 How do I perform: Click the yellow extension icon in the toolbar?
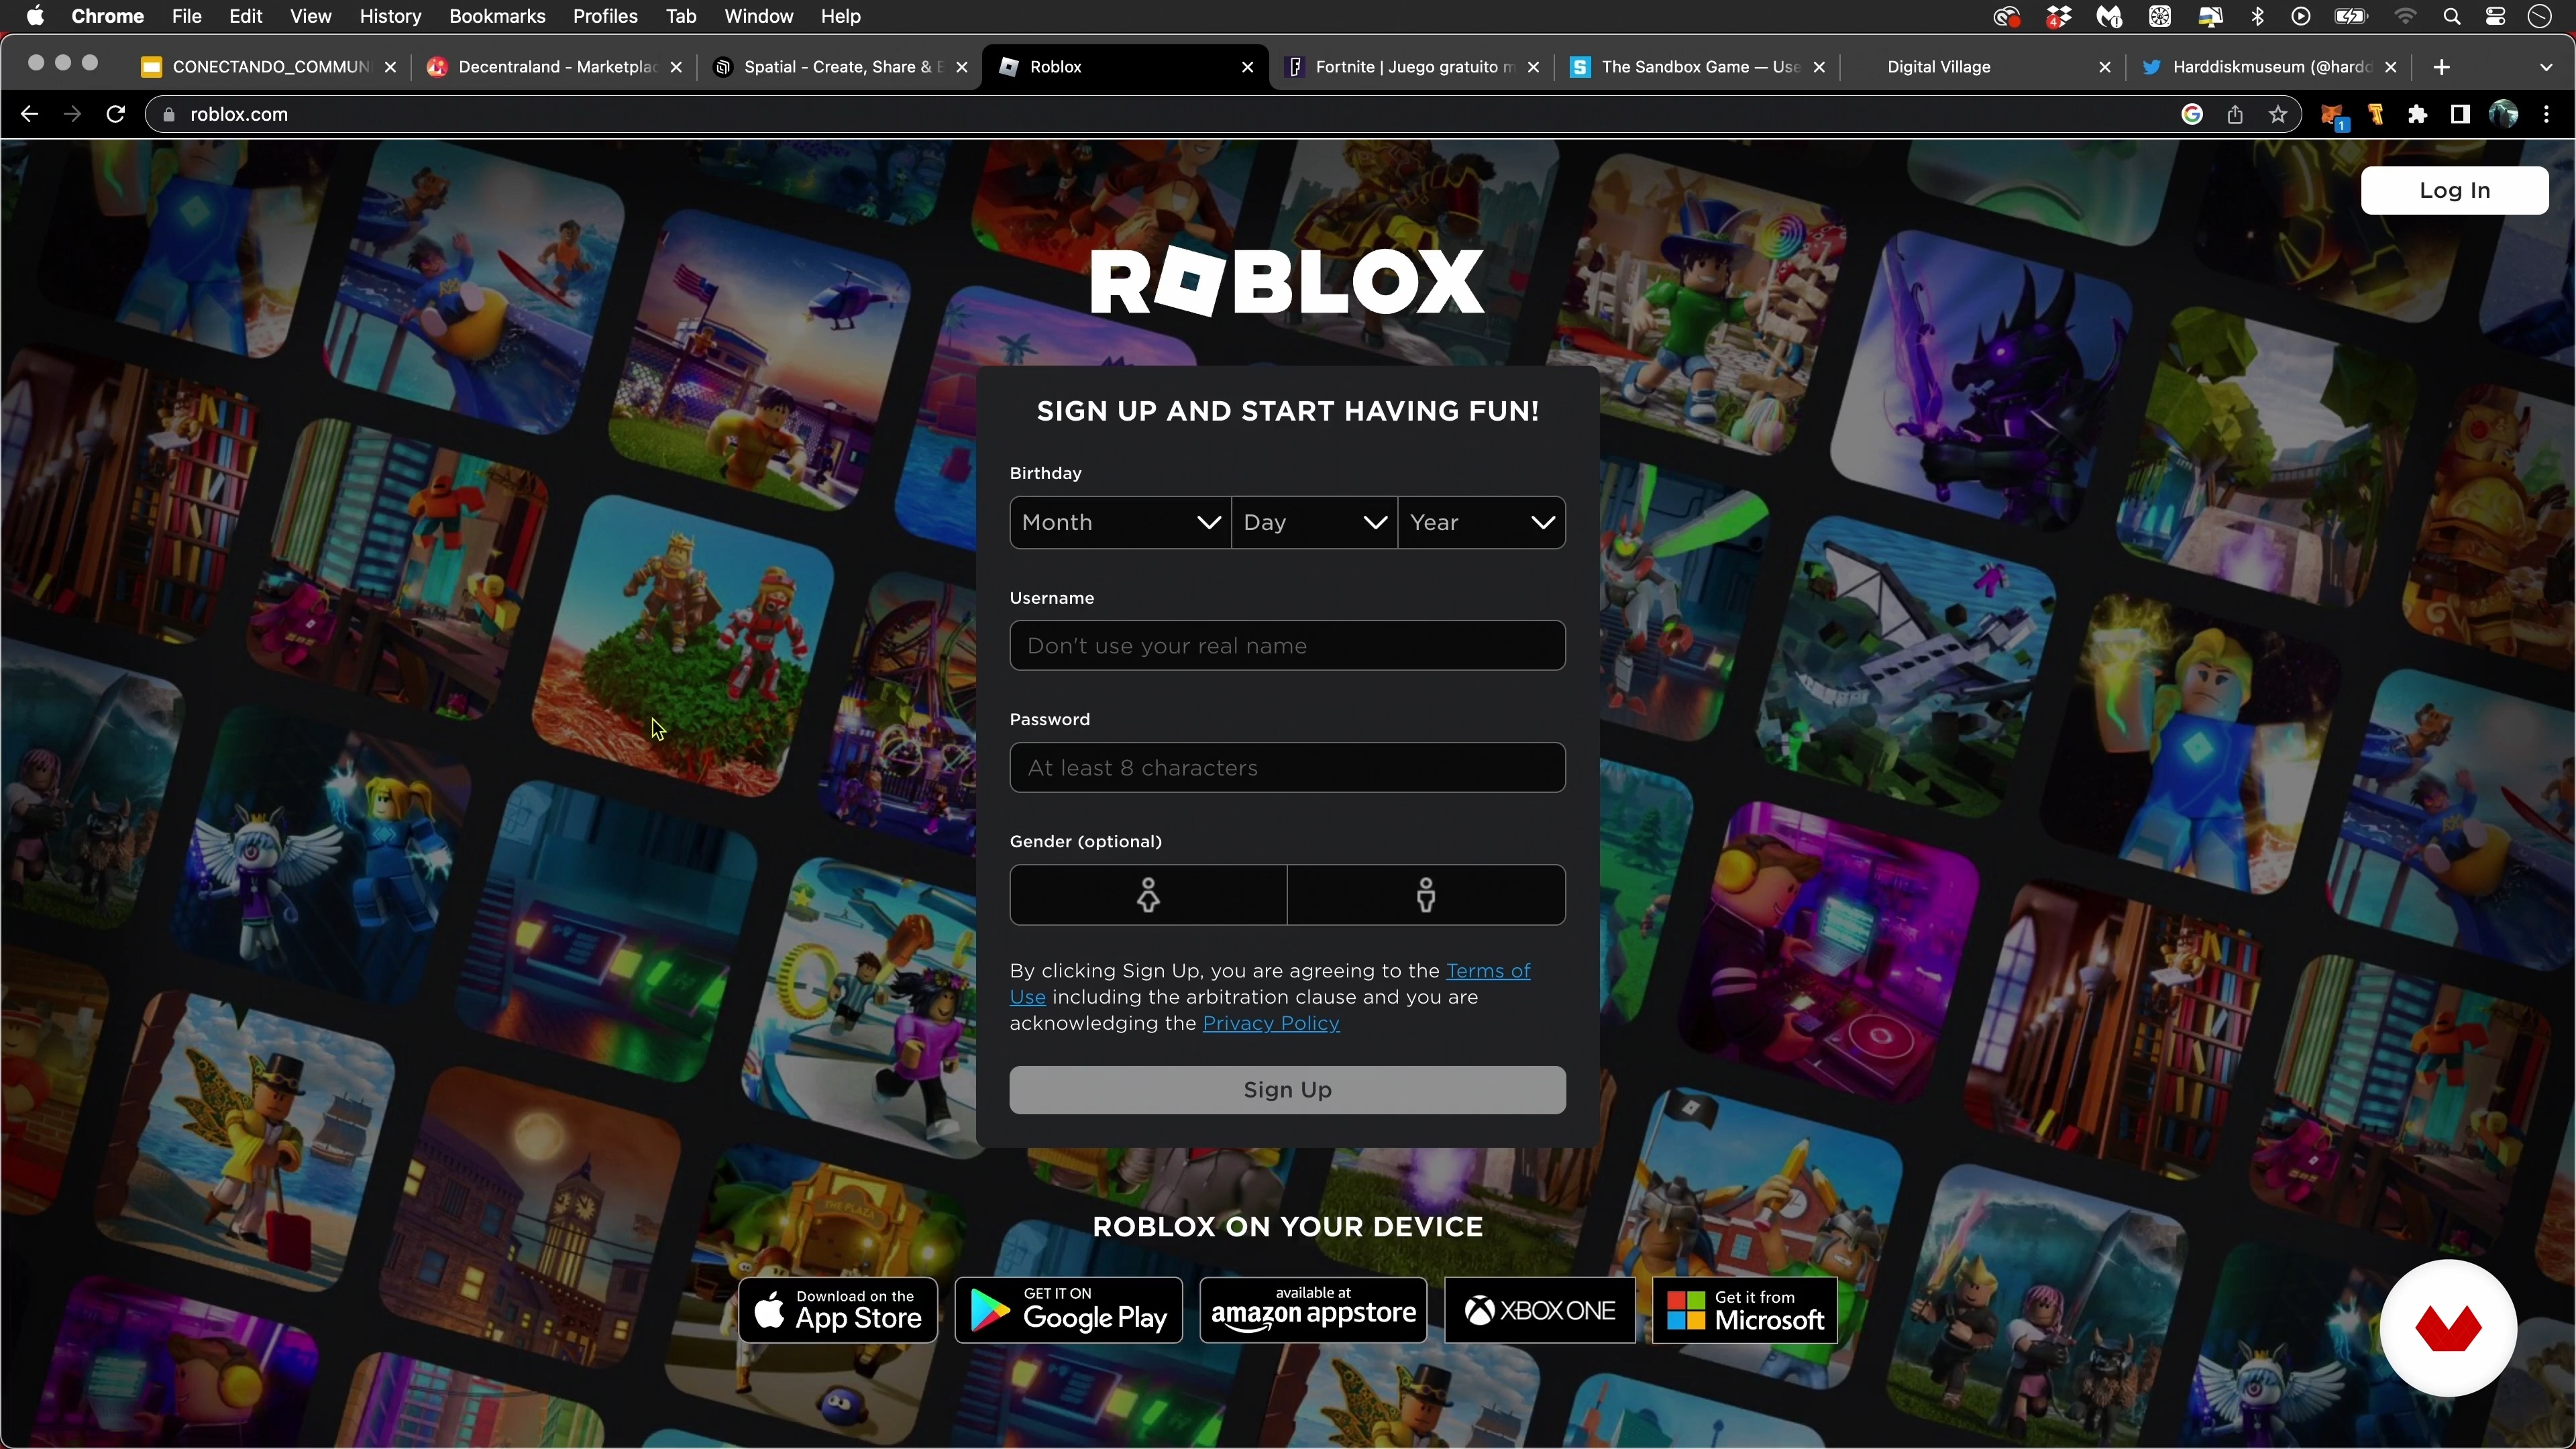[2376, 115]
